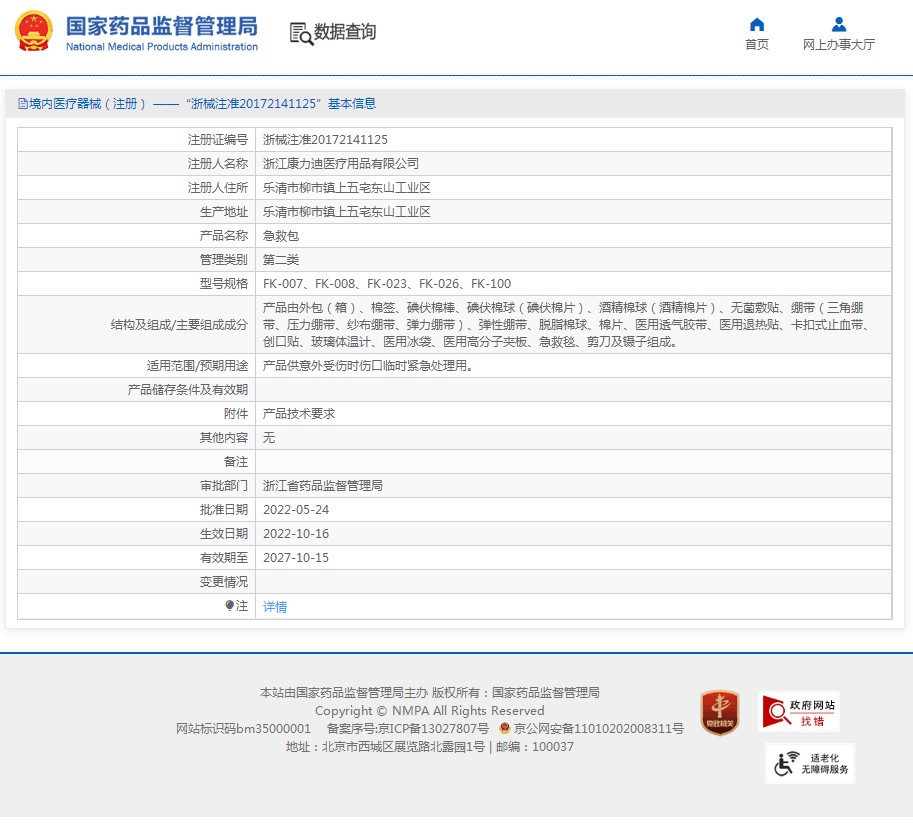Click the 注册人名称 label
The image size is (913, 839).
coord(218,164)
